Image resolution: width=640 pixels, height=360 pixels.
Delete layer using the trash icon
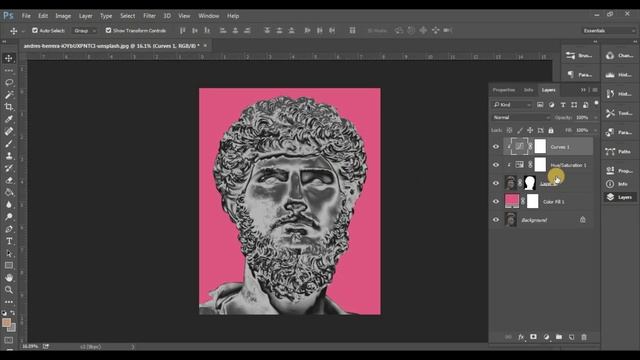point(584,337)
